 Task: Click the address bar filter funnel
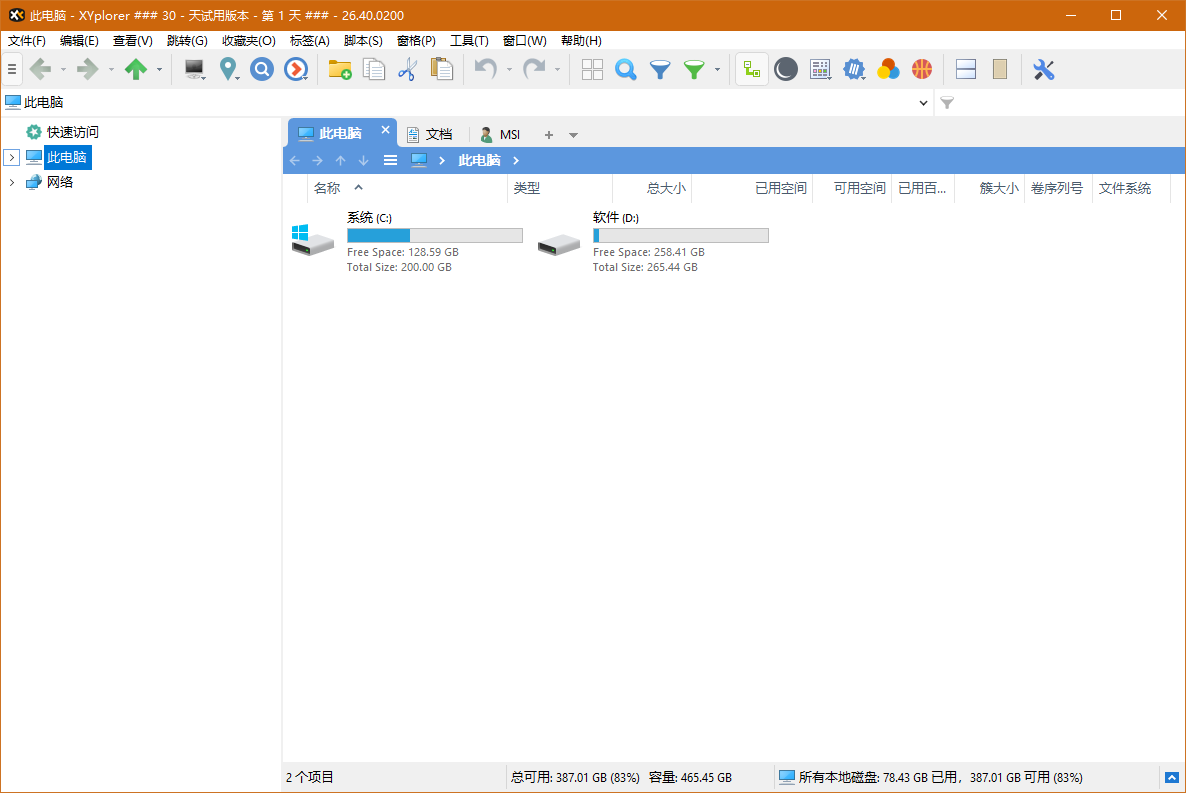coord(947,103)
